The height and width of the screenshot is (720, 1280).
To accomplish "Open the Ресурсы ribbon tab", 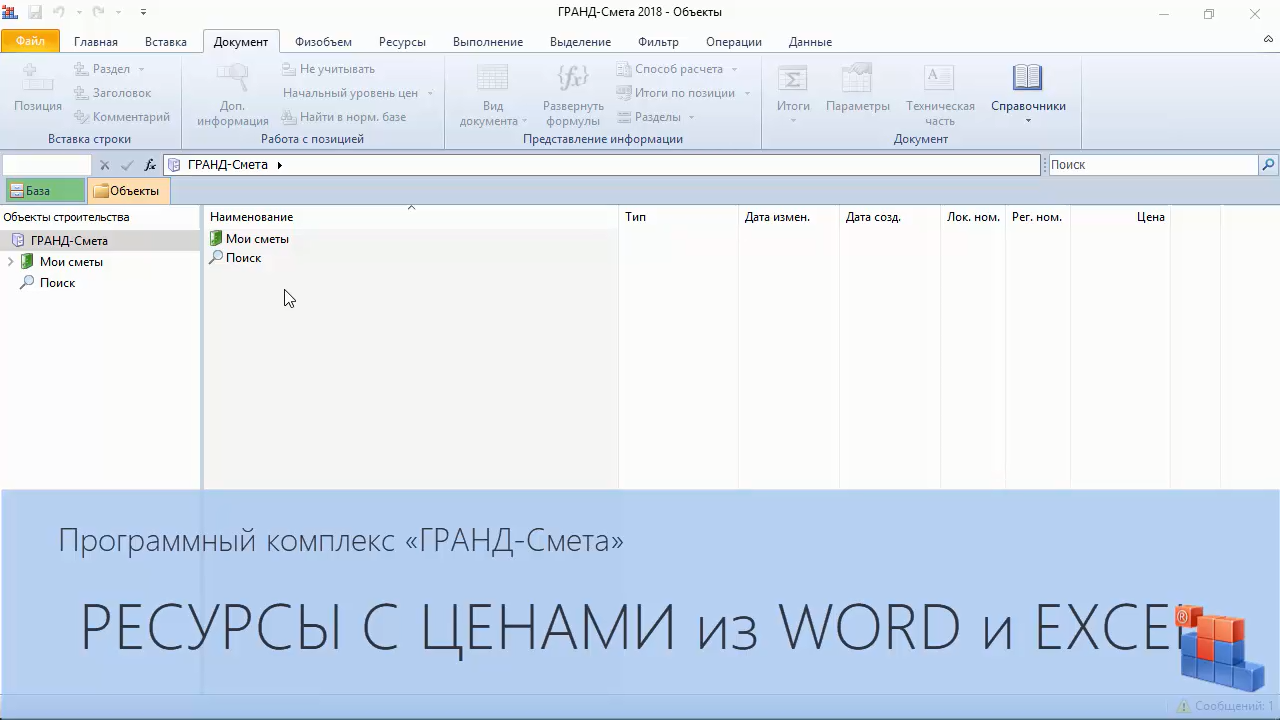I will [x=402, y=42].
